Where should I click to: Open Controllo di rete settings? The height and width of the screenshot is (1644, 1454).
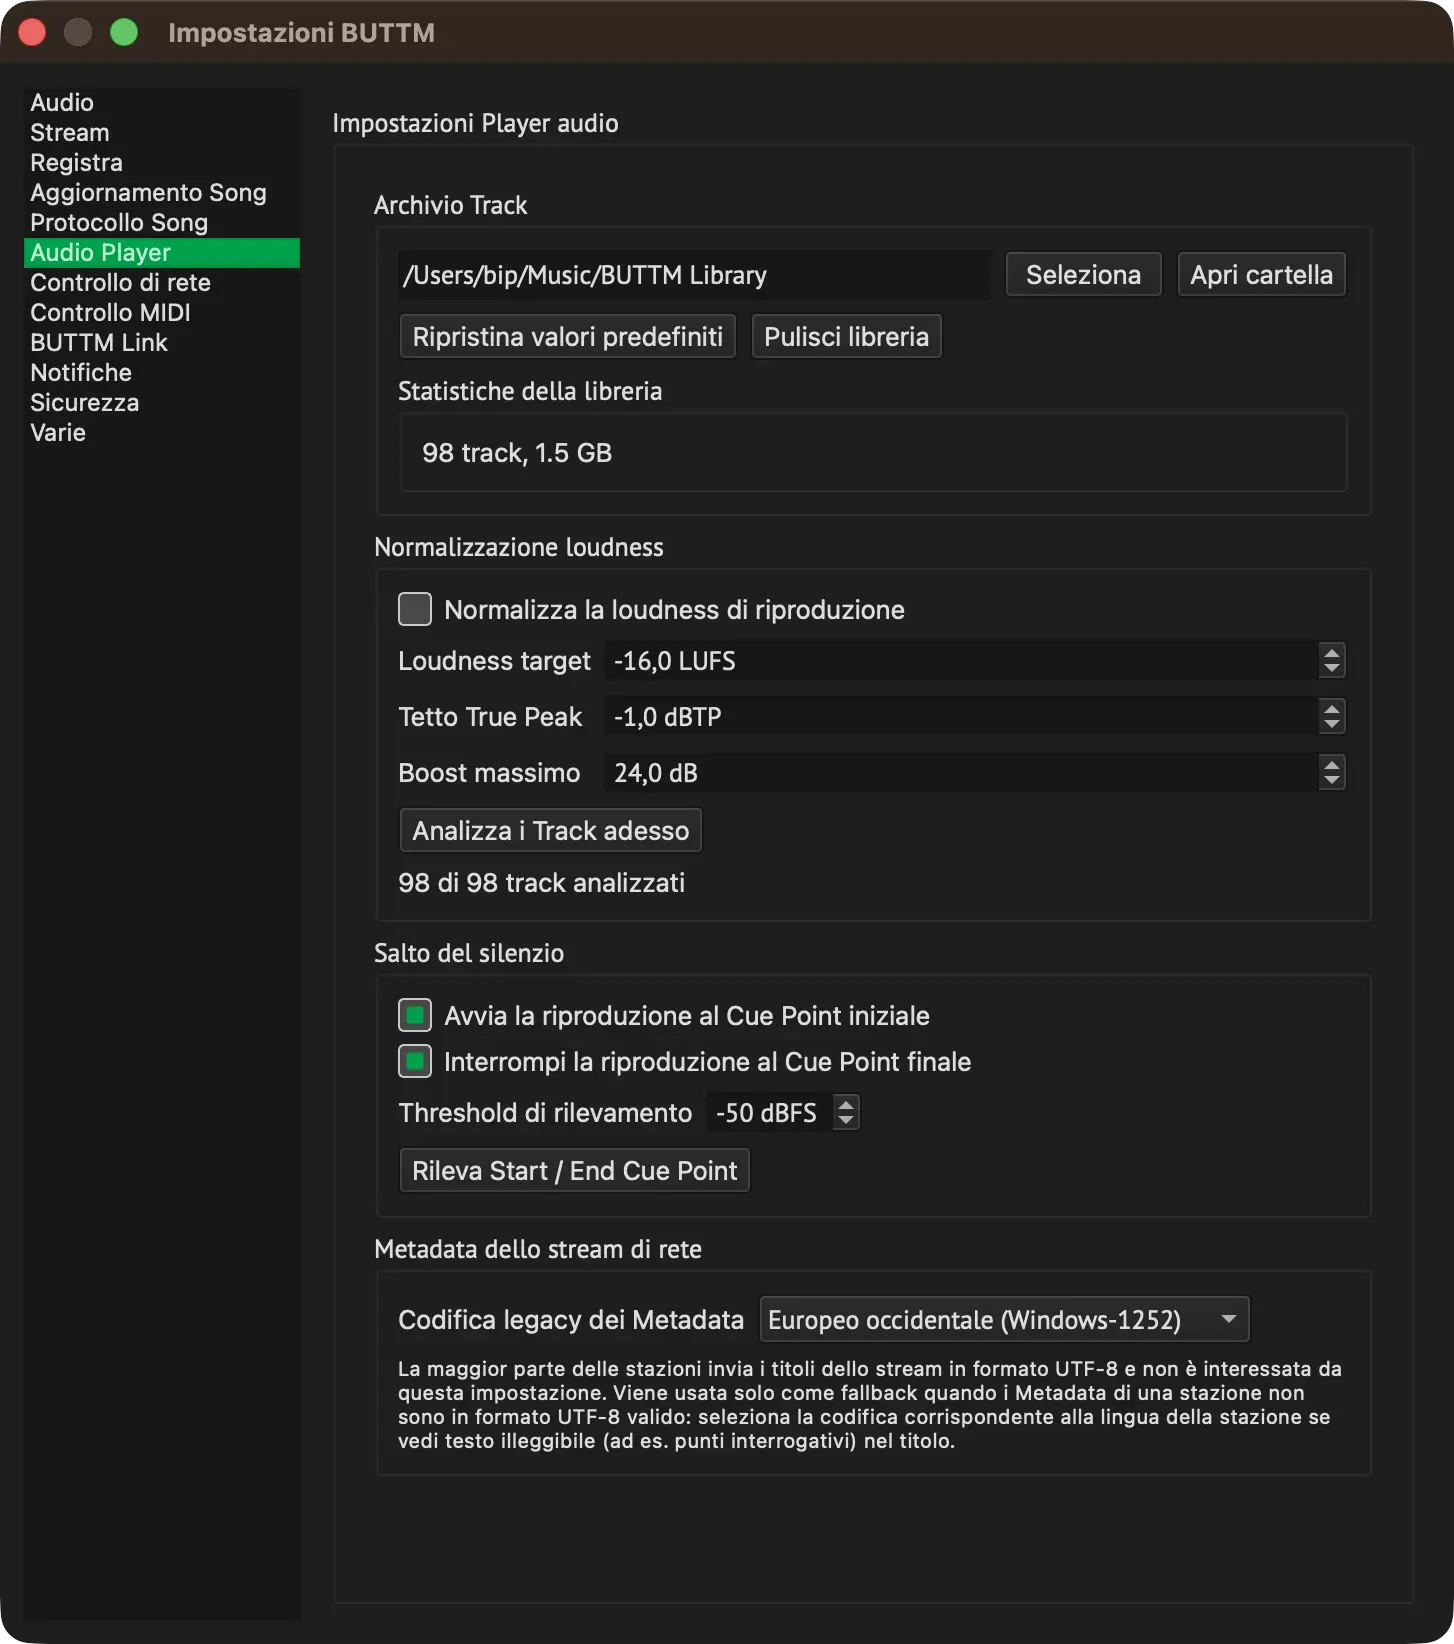point(161,283)
